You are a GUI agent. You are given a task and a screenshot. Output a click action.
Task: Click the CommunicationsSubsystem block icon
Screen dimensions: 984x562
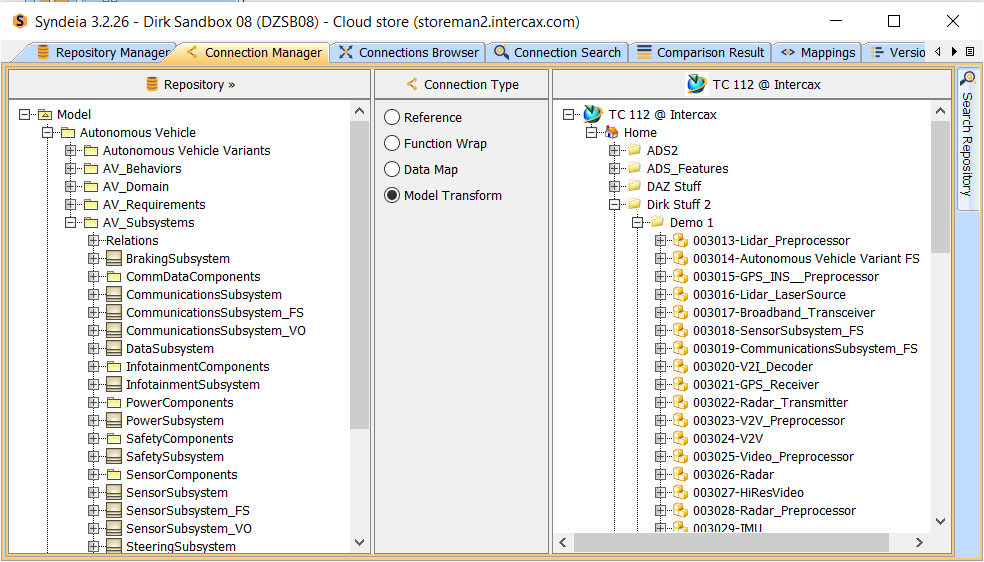(x=114, y=295)
